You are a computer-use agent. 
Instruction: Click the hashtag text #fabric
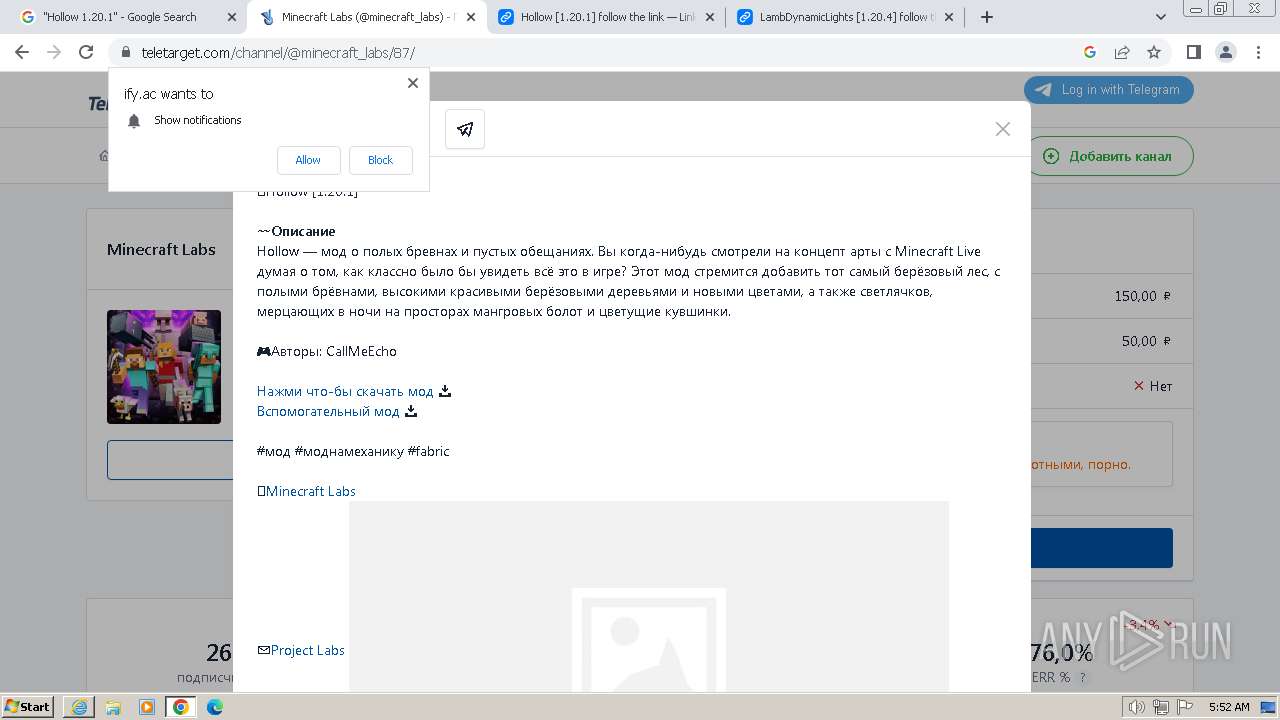pyautogui.click(x=429, y=451)
